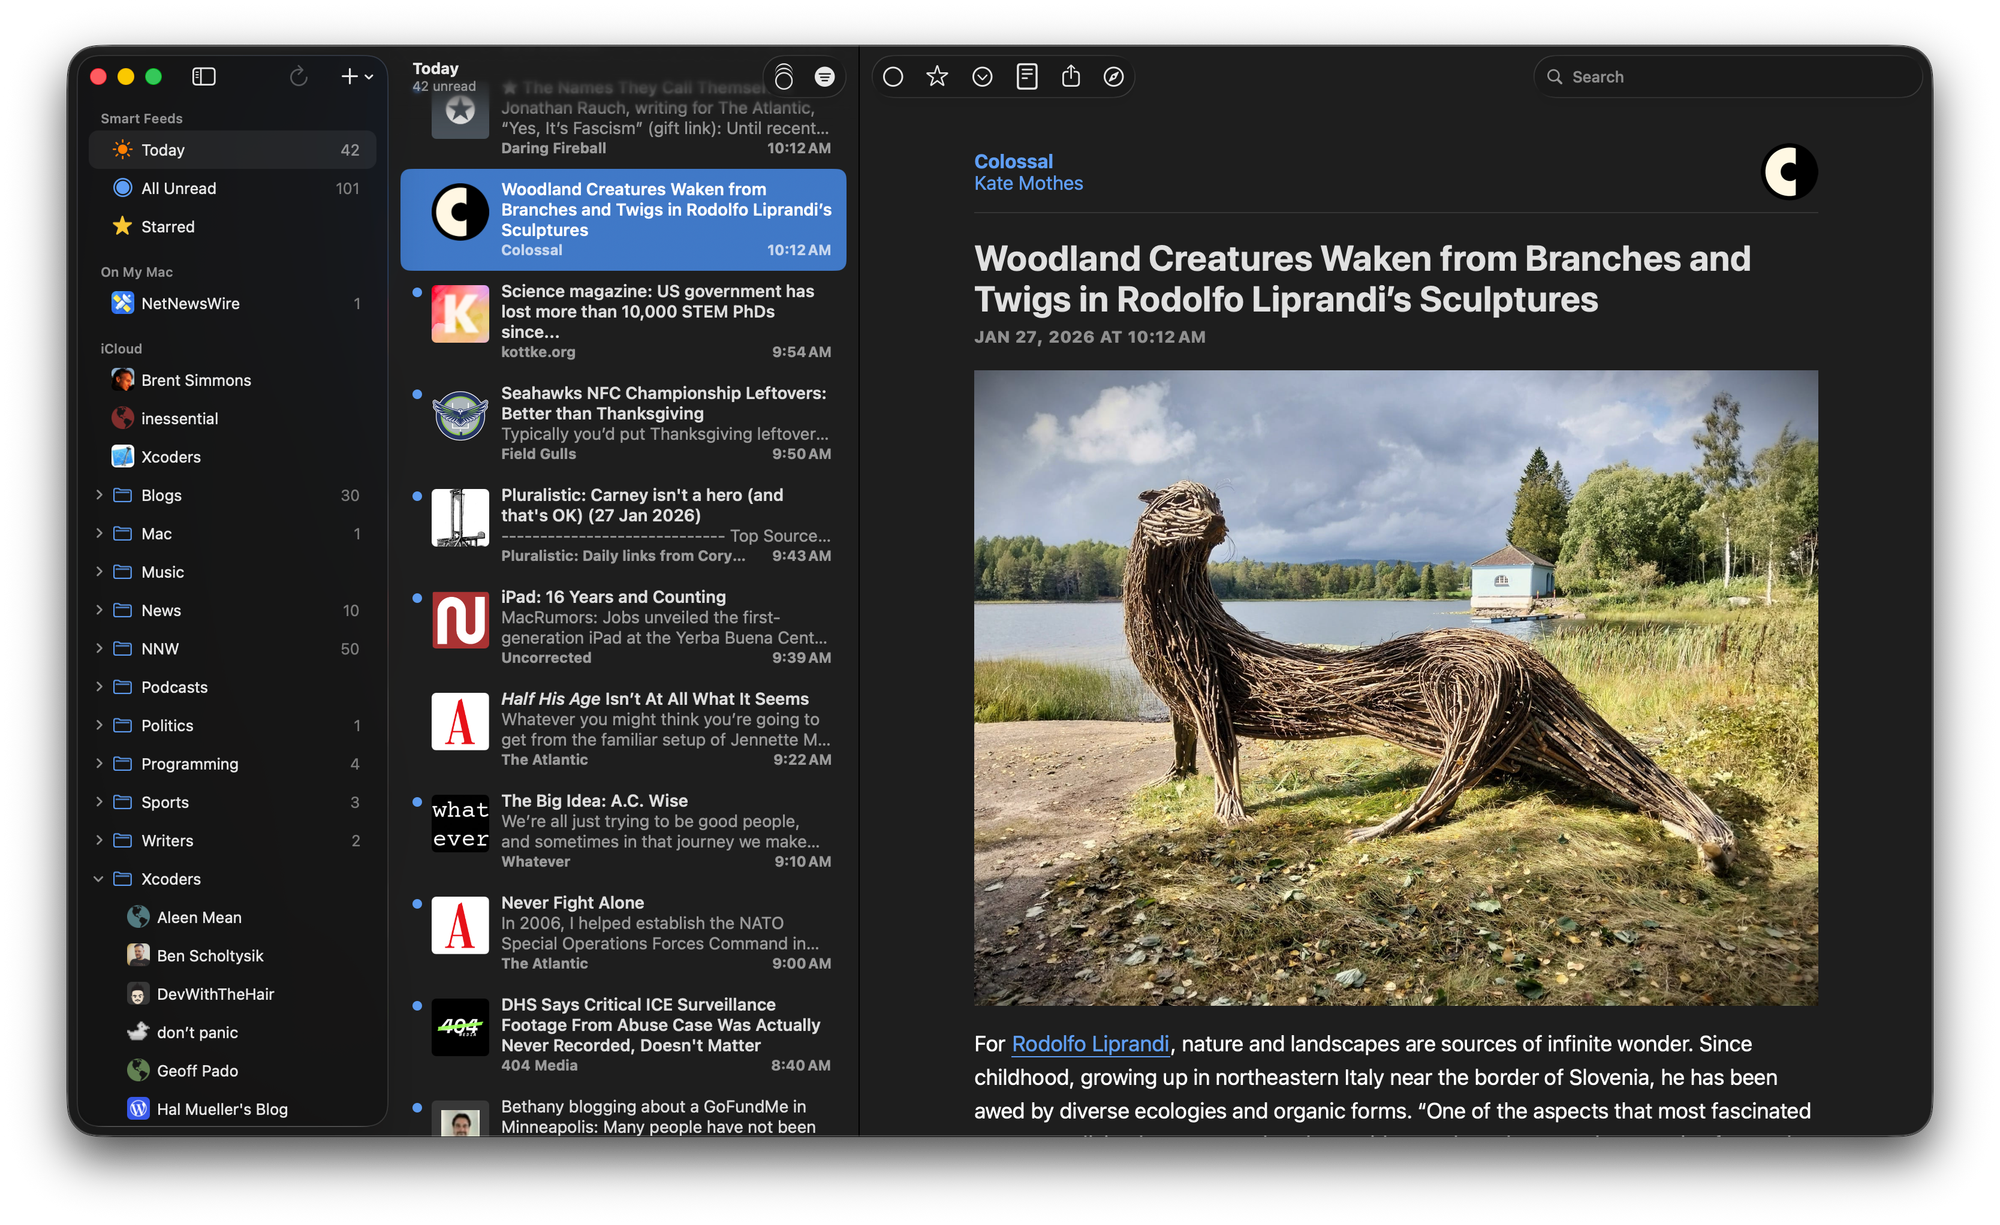Expand the News folder

99,610
